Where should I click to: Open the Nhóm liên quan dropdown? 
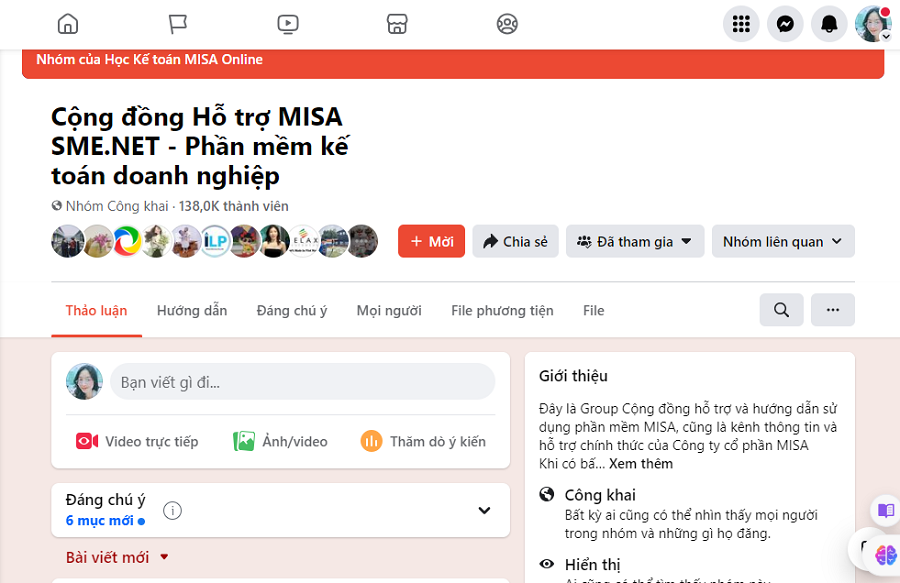point(783,241)
